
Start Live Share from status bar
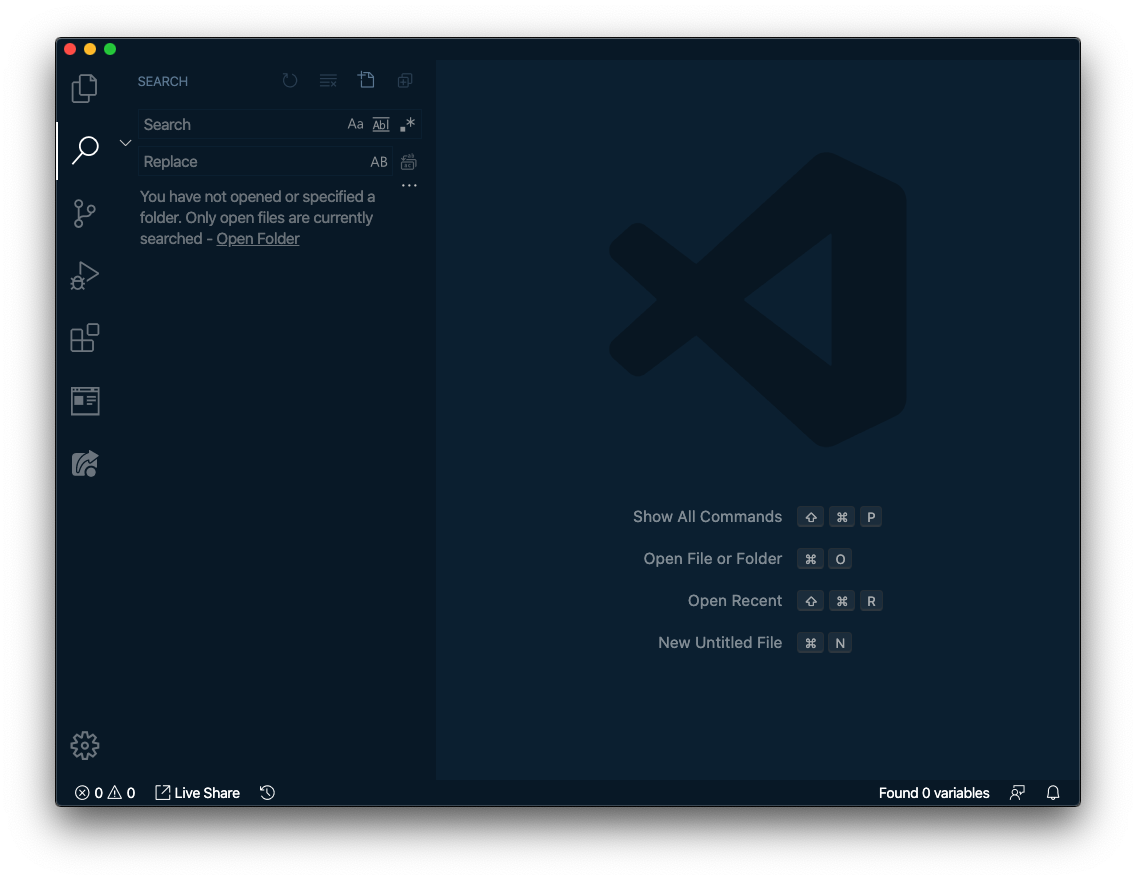(x=197, y=793)
